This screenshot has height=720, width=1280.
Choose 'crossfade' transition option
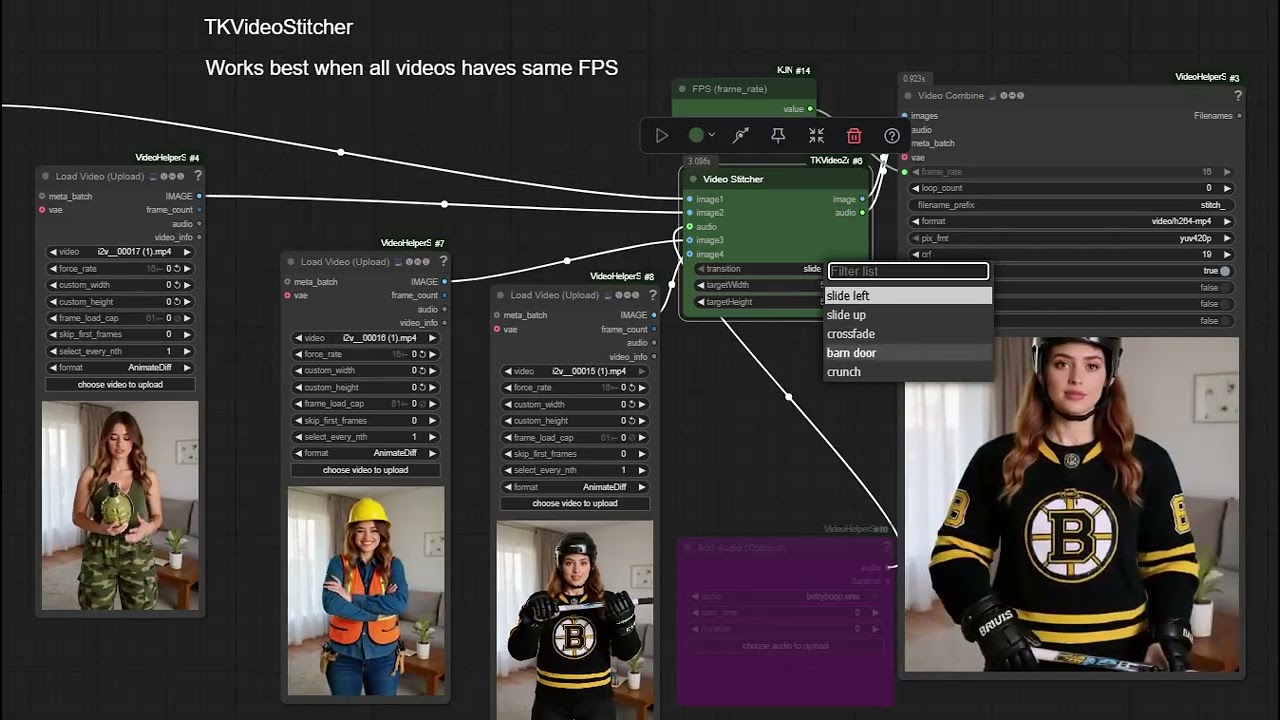point(908,334)
